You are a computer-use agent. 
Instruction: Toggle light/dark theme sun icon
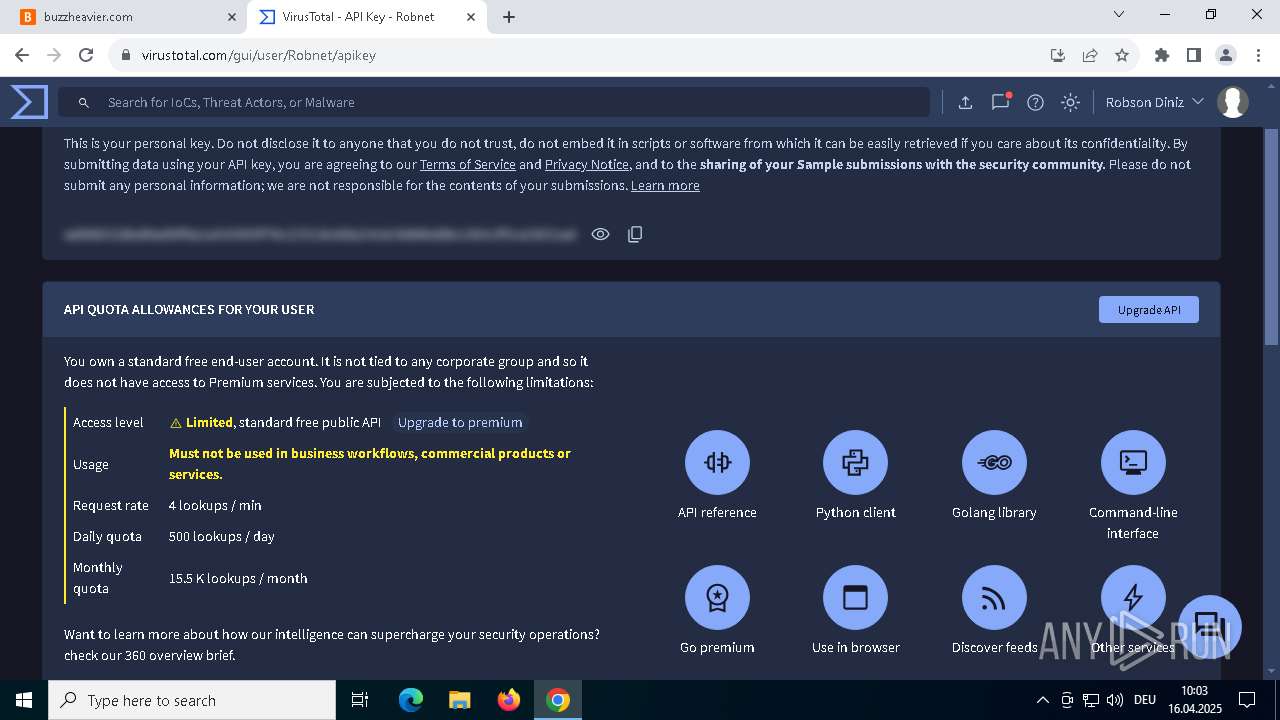1071,102
